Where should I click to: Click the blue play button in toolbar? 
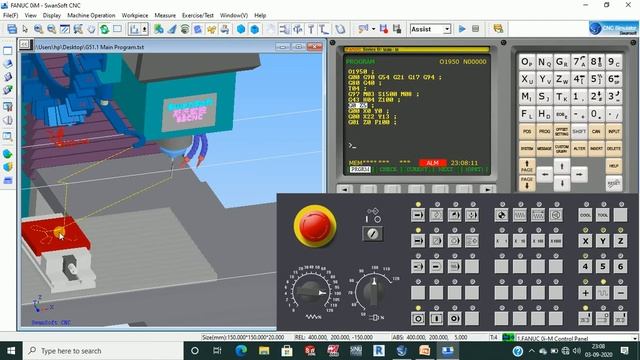[x=462, y=29]
